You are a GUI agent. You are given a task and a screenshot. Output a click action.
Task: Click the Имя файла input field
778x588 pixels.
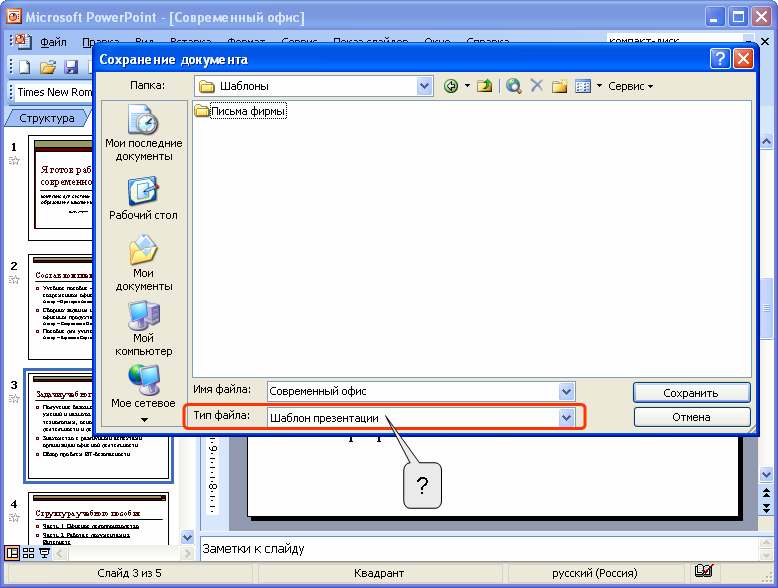413,391
